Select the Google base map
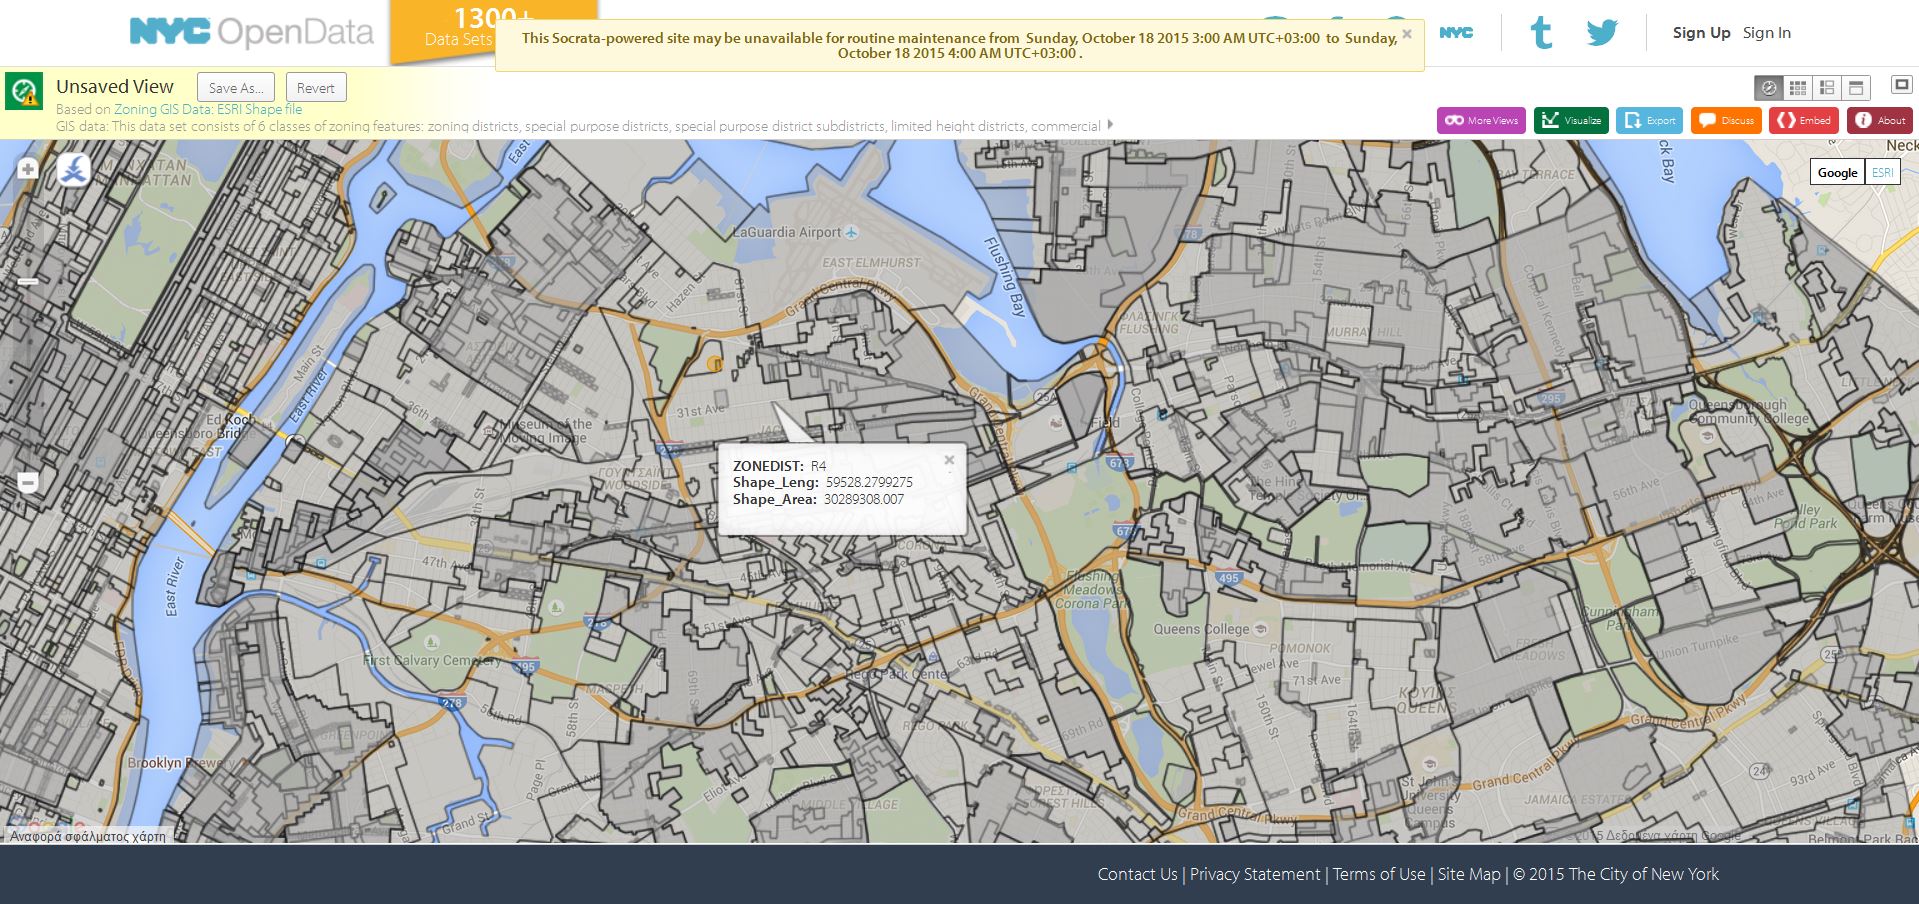1919x904 pixels. [1837, 172]
